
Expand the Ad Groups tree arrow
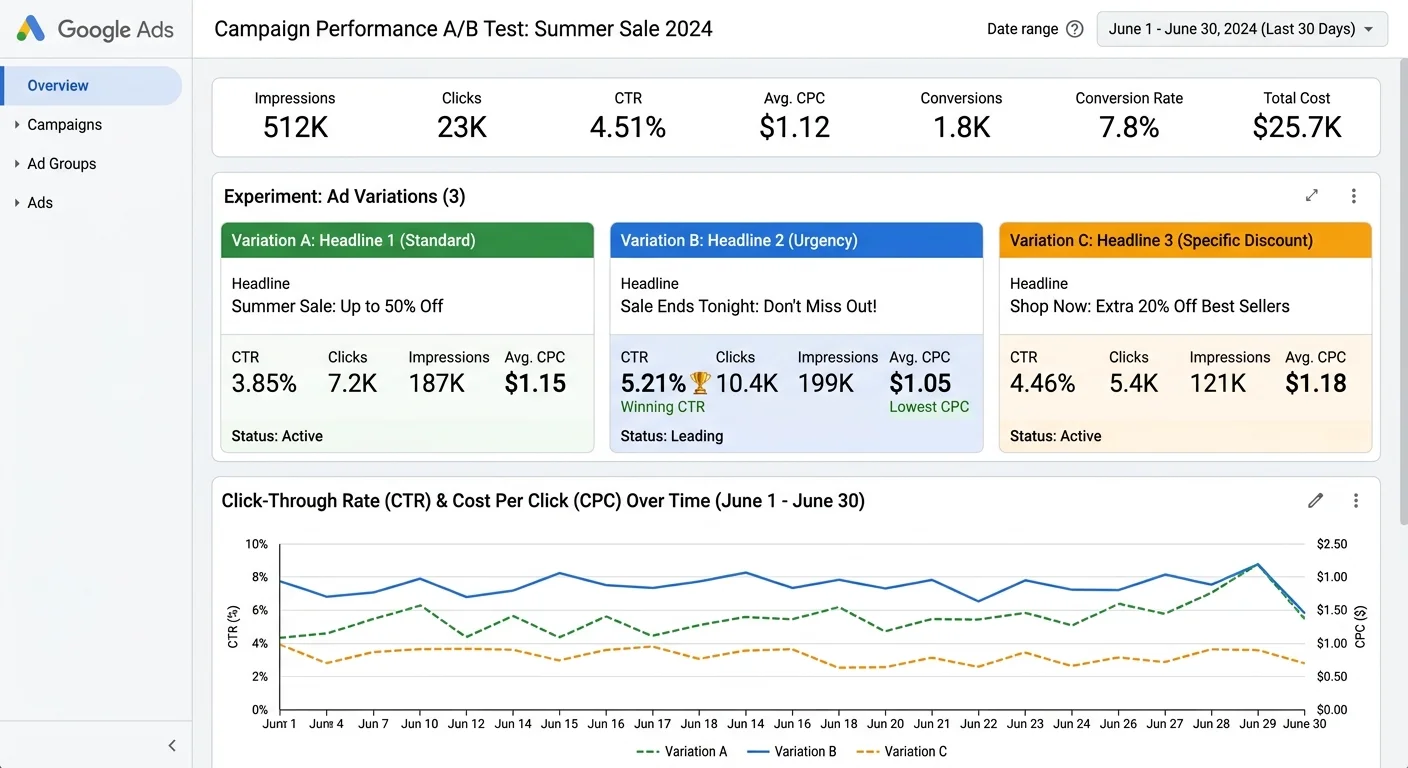(x=17, y=164)
